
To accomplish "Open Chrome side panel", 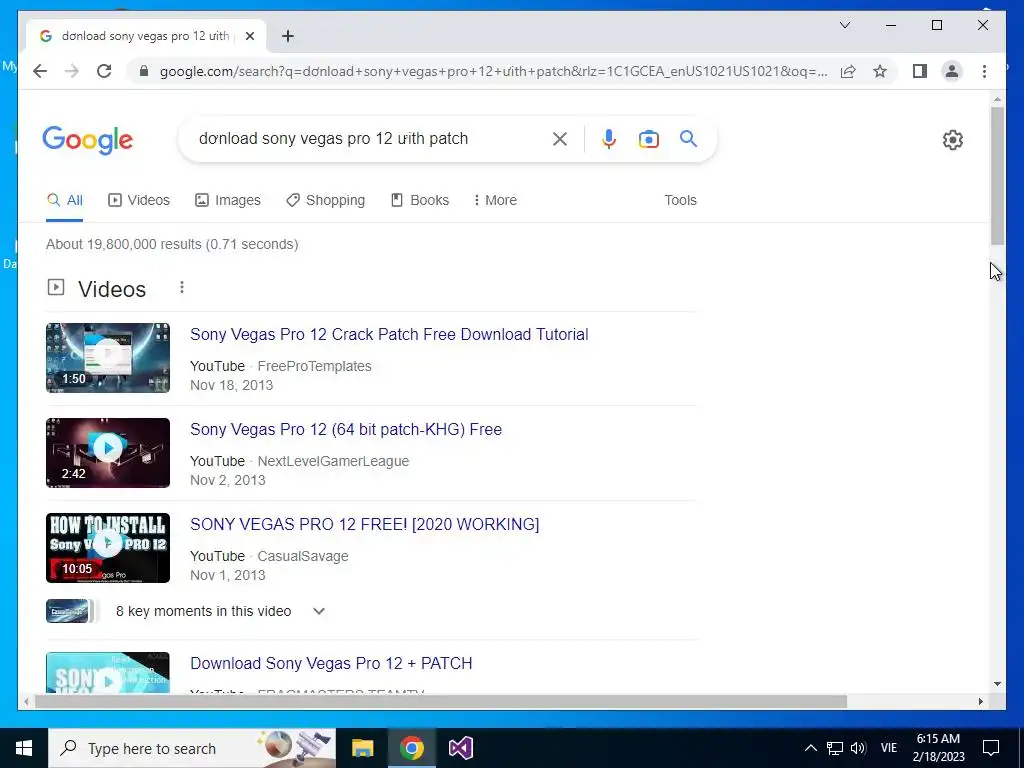I will tap(920, 71).
